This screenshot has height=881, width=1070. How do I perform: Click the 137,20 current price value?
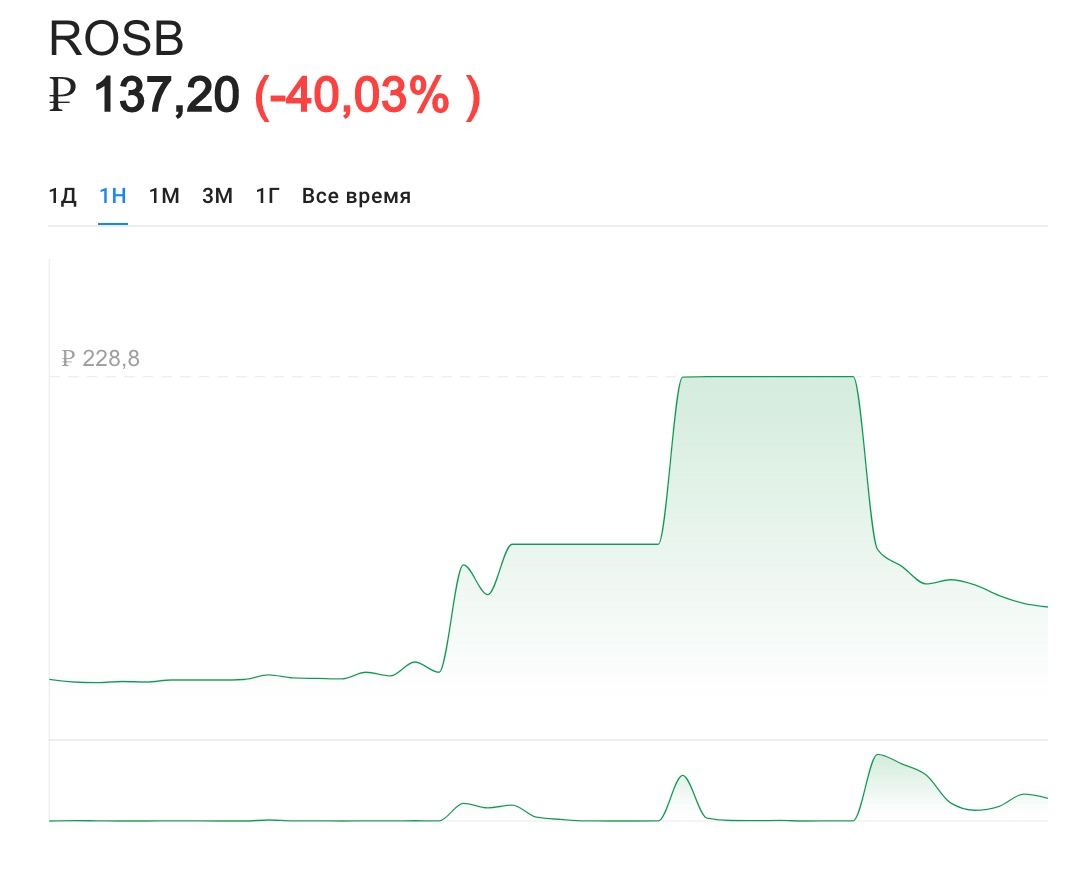pyautogui.click(x=167, y=96)
